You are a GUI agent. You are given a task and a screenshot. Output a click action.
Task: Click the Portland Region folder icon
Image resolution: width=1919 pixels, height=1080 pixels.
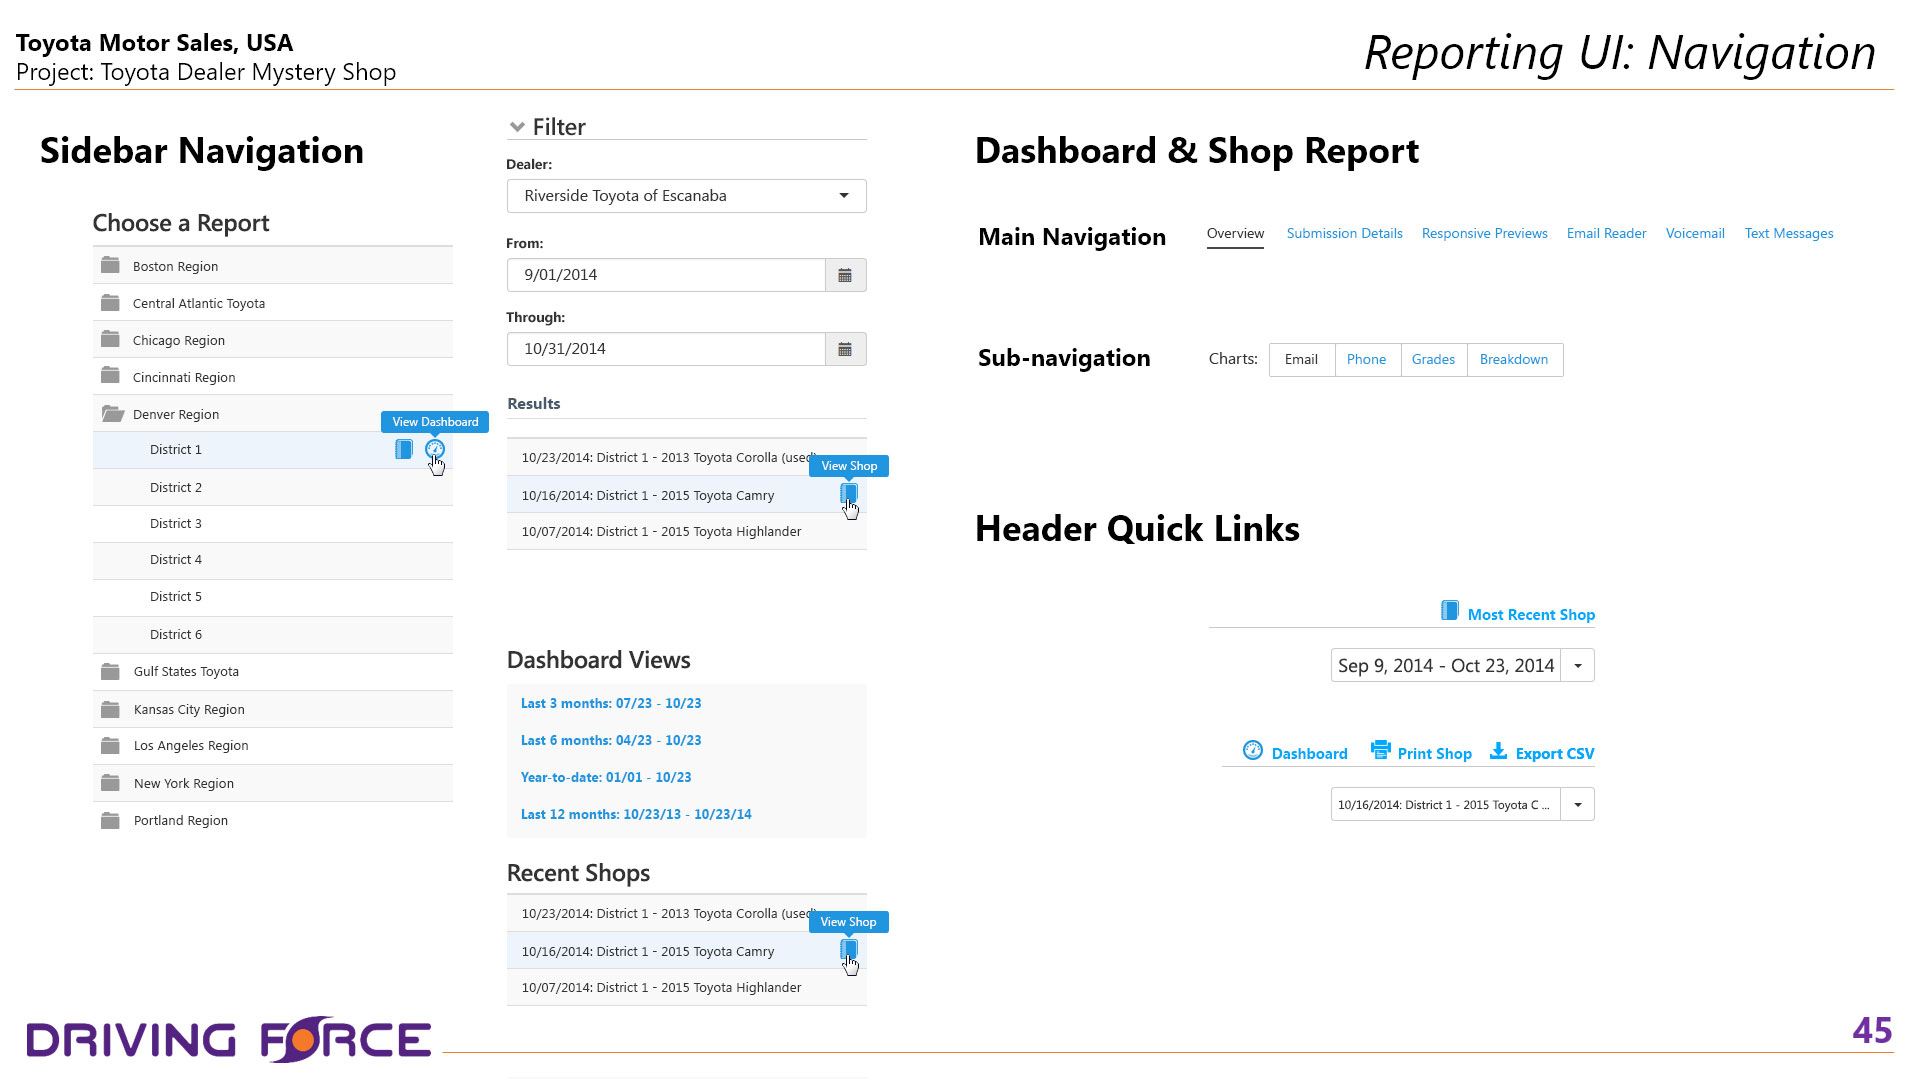110,820
